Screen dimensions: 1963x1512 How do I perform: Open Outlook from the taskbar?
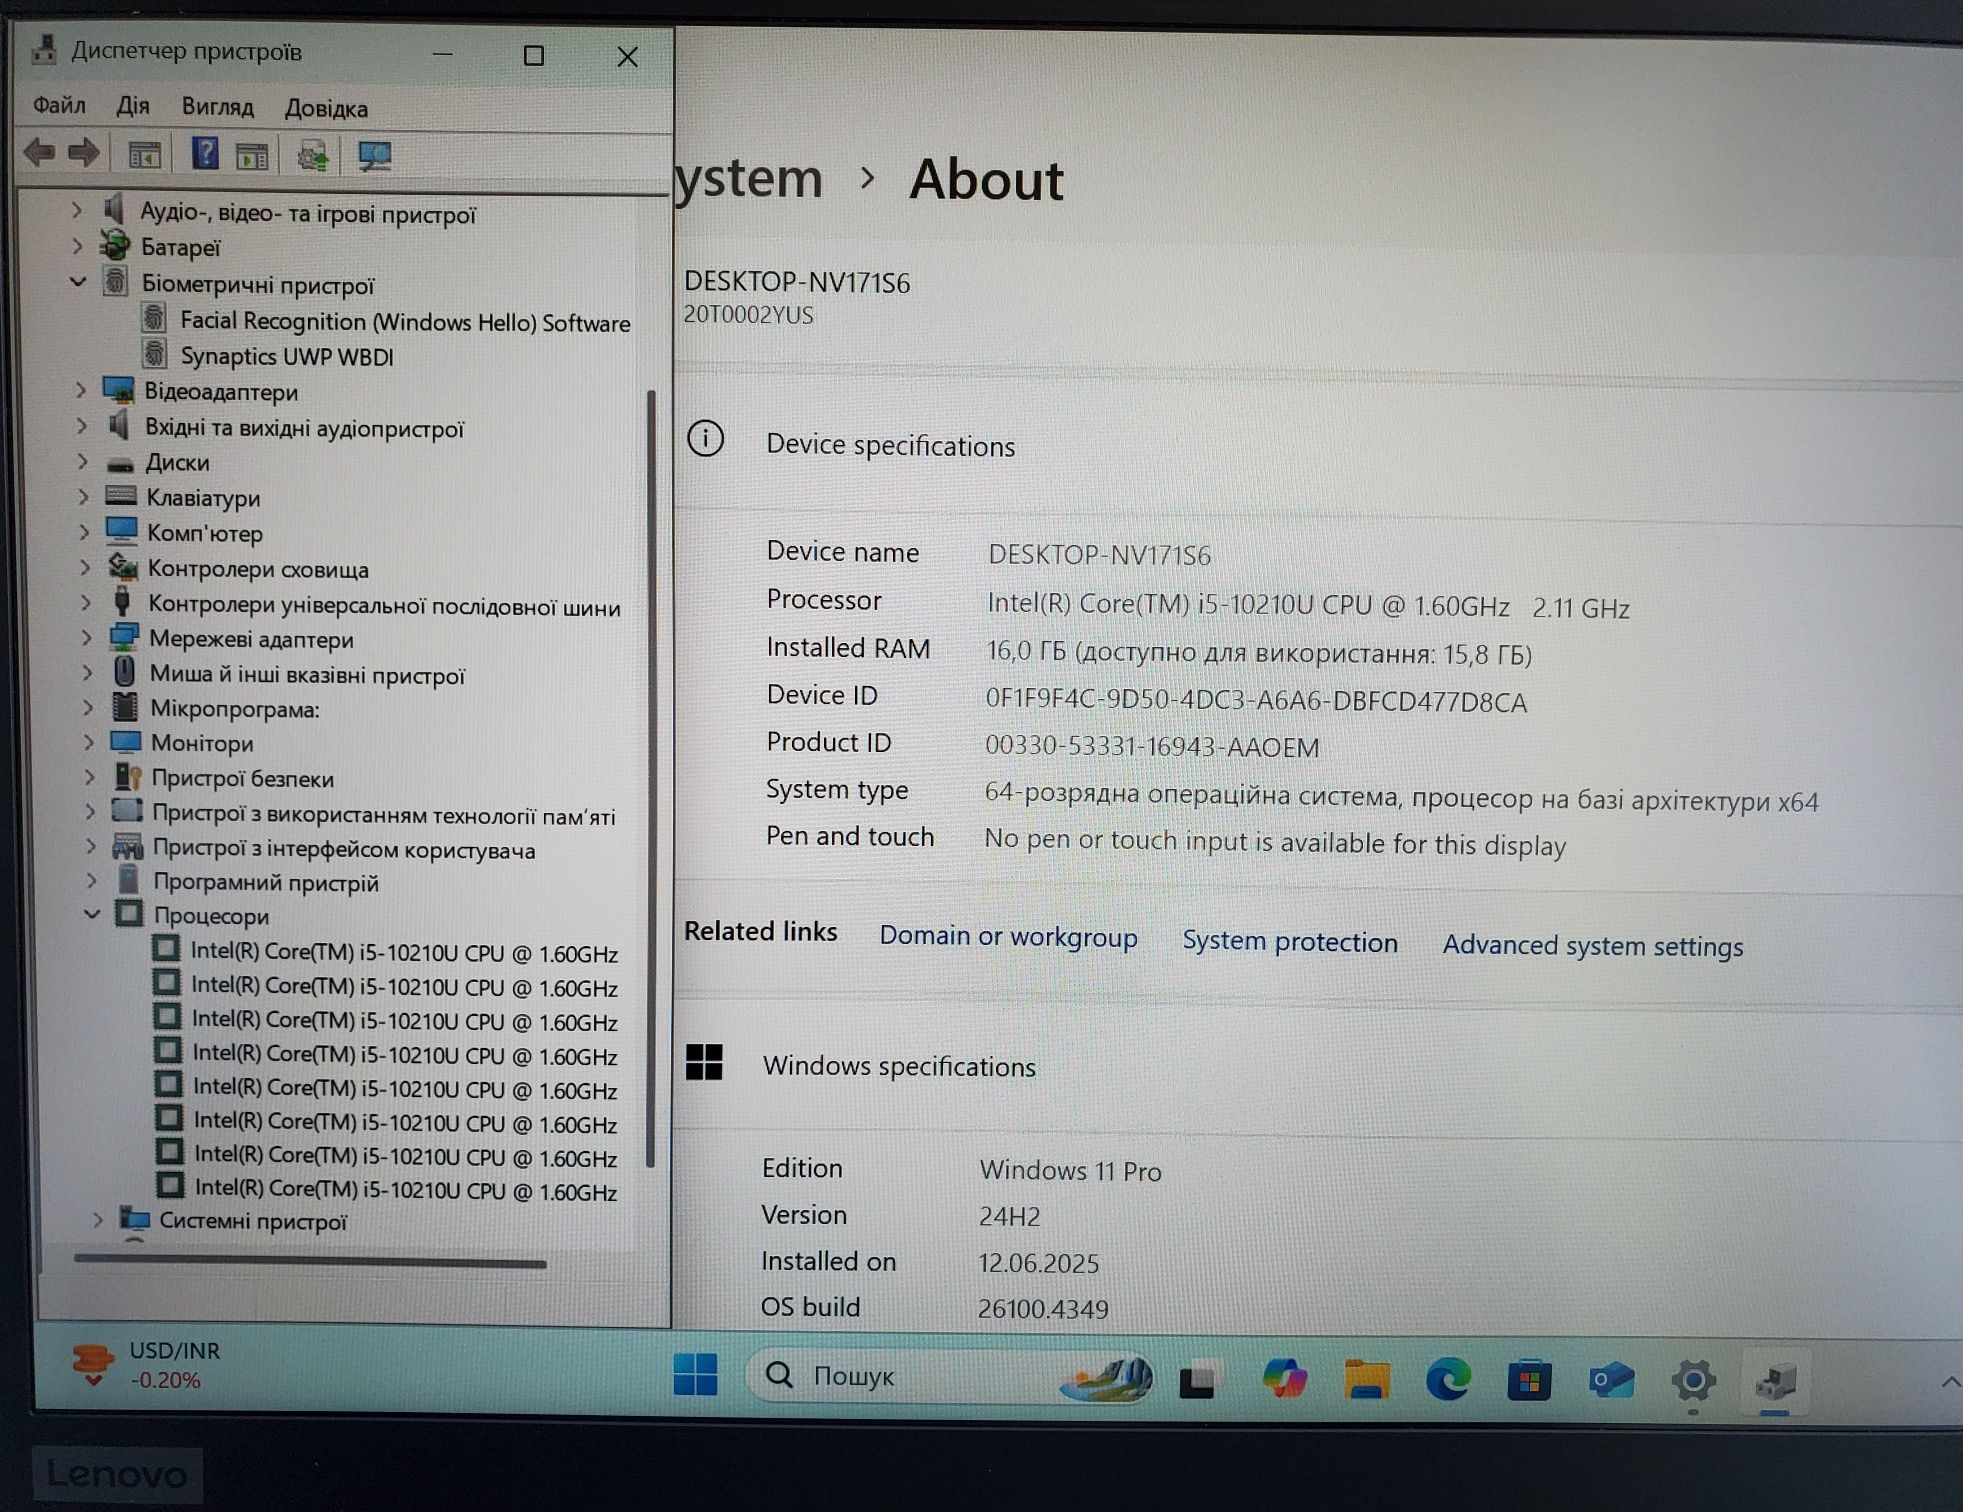click(x=1611, y=1381)
